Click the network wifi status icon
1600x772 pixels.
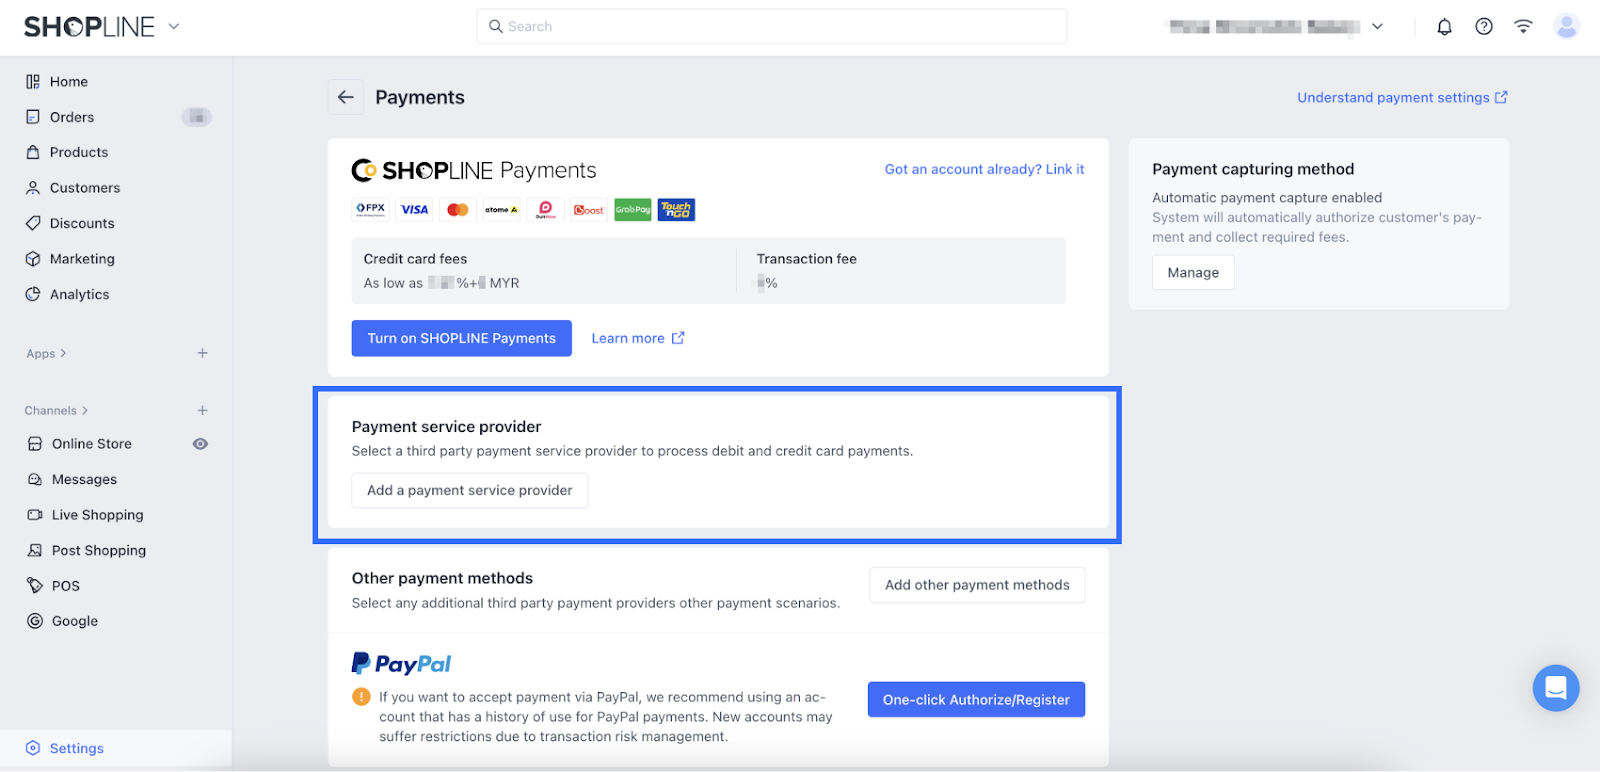1523,27
